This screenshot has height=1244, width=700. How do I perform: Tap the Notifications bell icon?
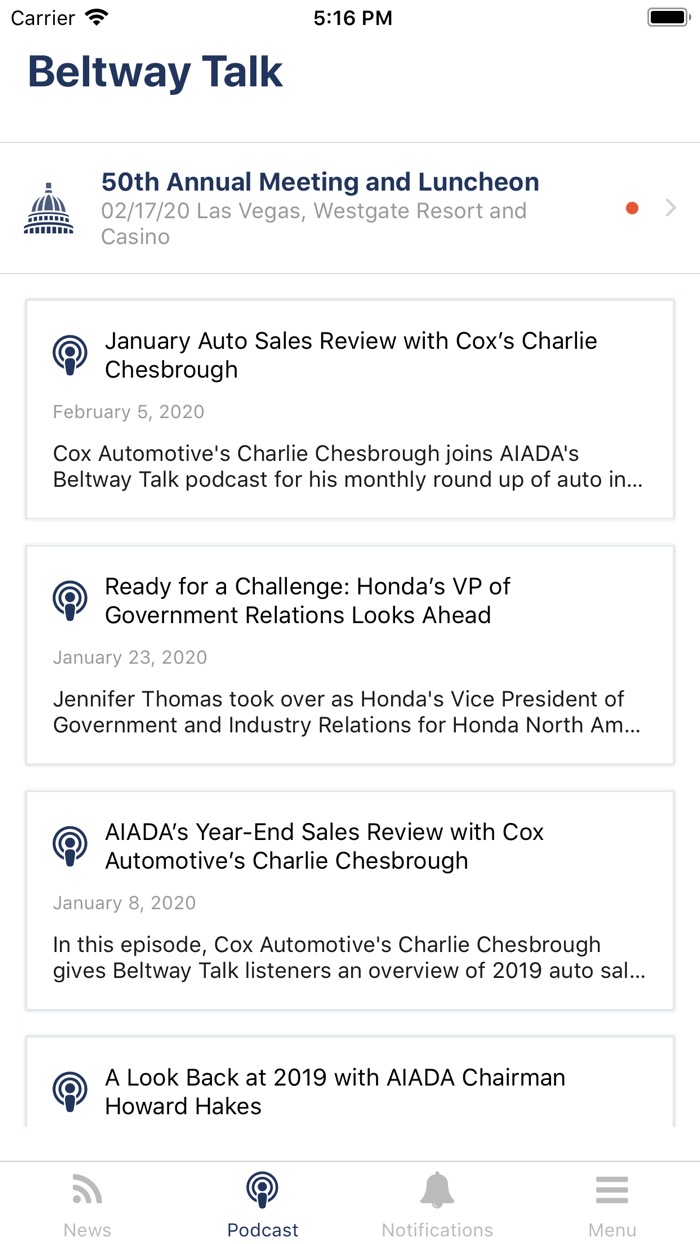pos(437,1190)
